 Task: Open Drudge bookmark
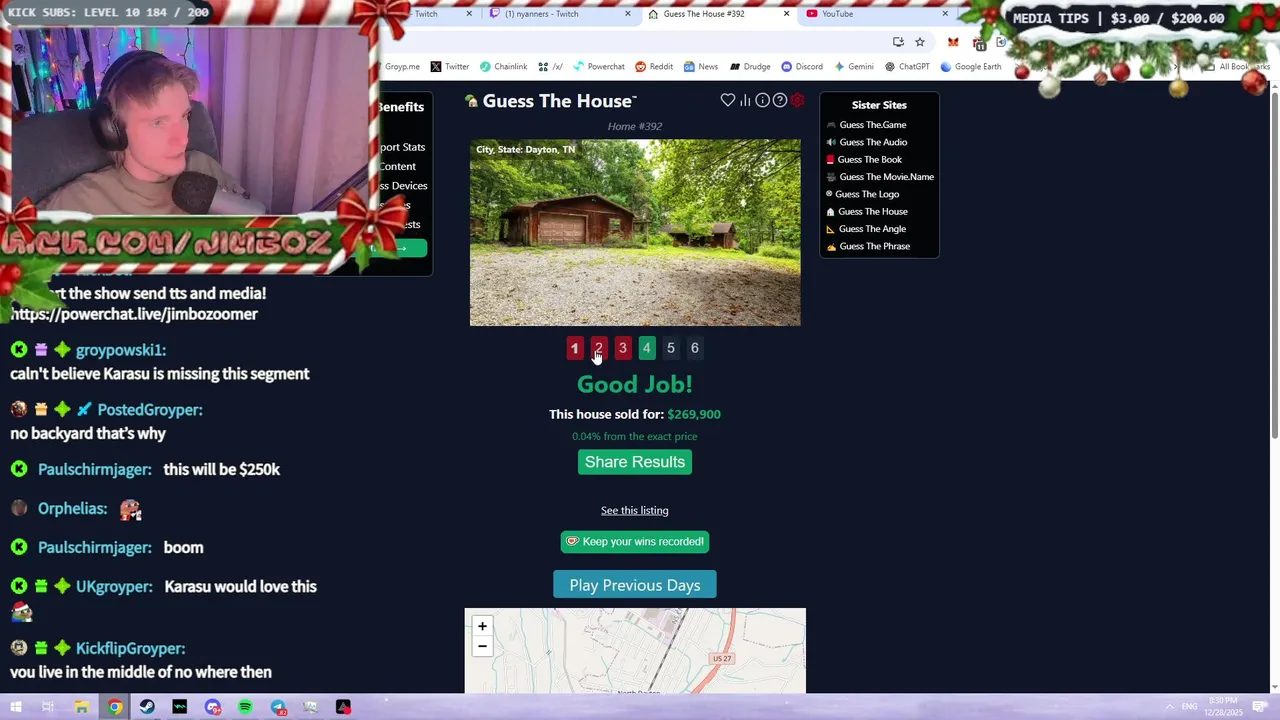coord(750,67)
